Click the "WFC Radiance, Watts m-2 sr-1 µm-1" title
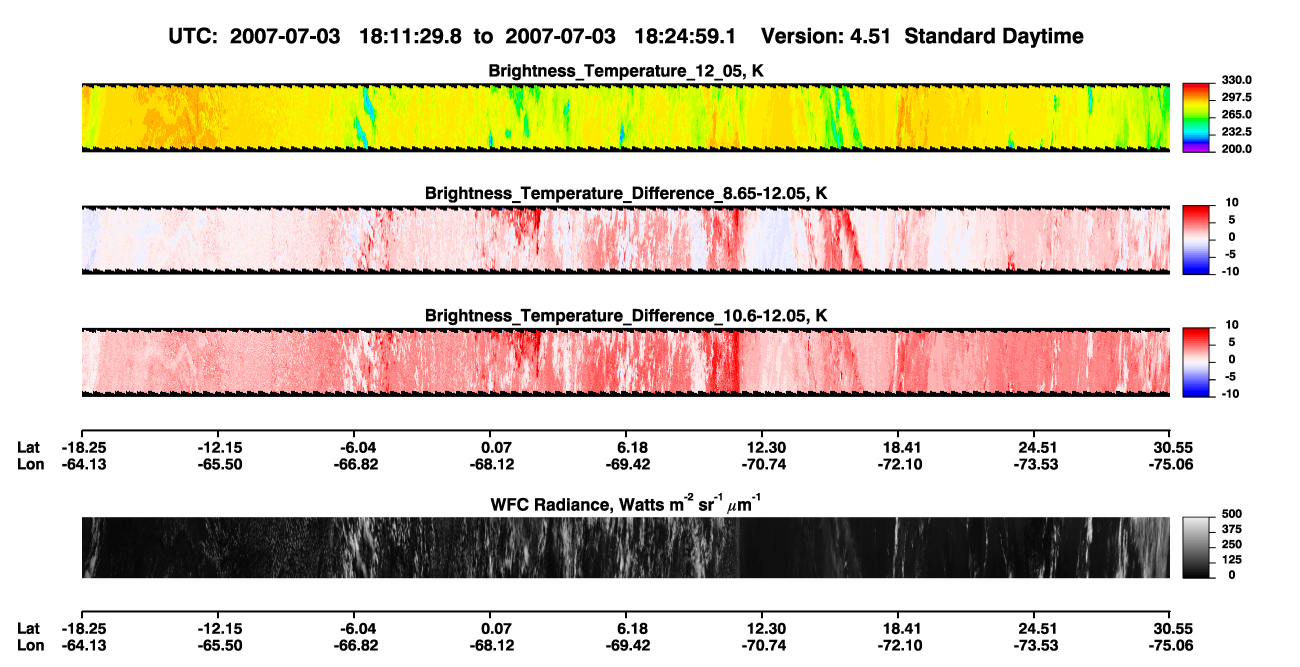Viewport: 1300px width, 667px height. click(626, 504)
